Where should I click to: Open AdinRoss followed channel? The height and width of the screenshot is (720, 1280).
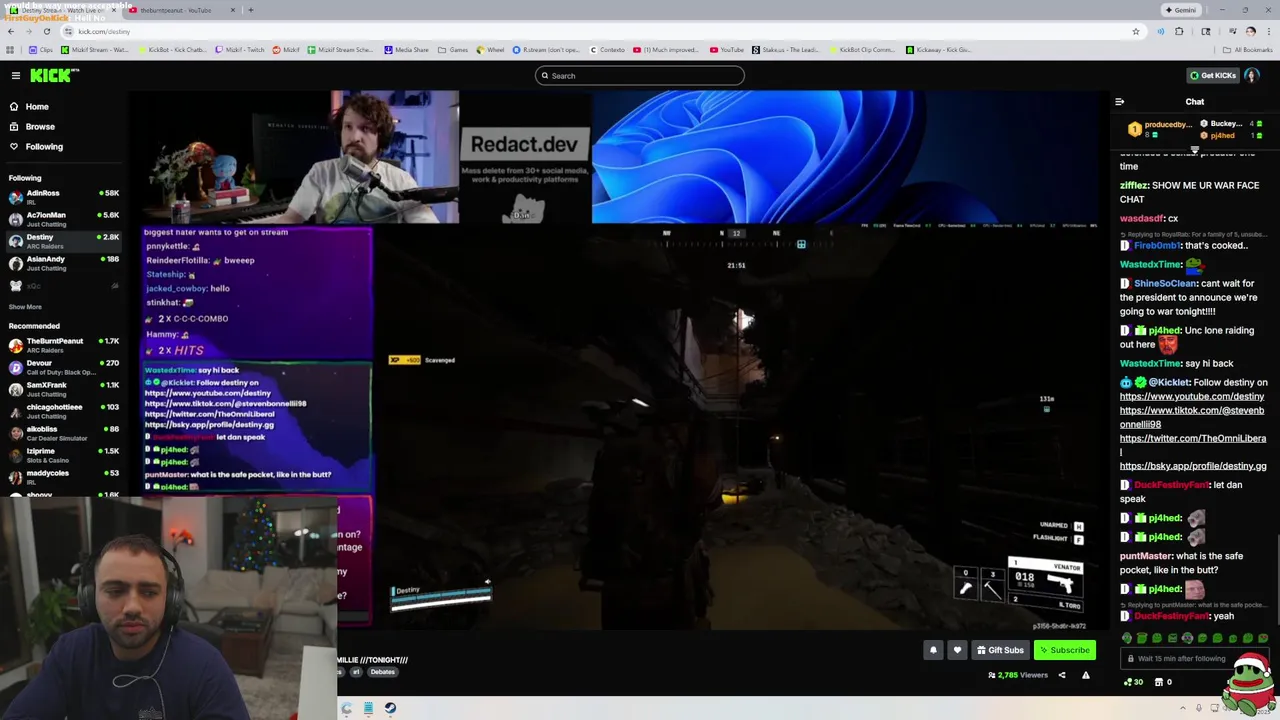click(x=62, y=197)
